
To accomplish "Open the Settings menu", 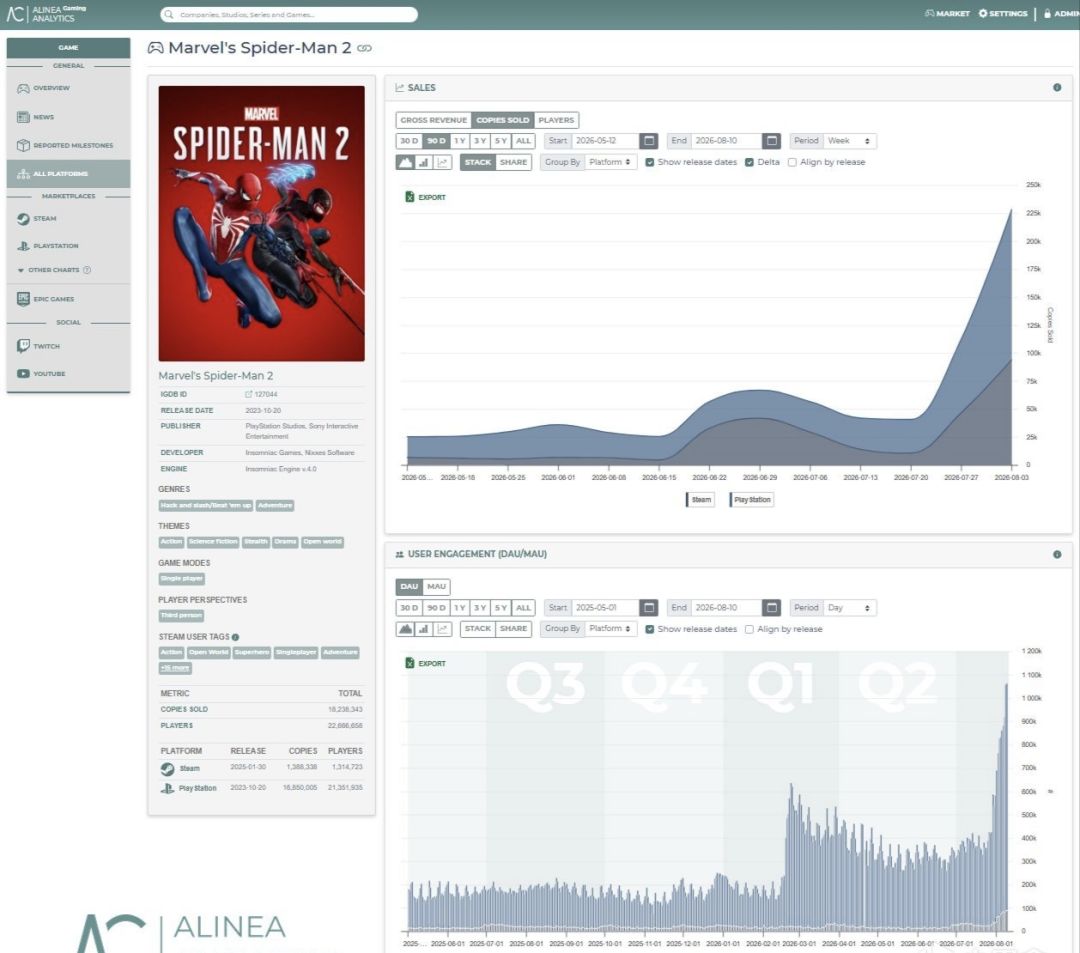I will click(1003, 14).
